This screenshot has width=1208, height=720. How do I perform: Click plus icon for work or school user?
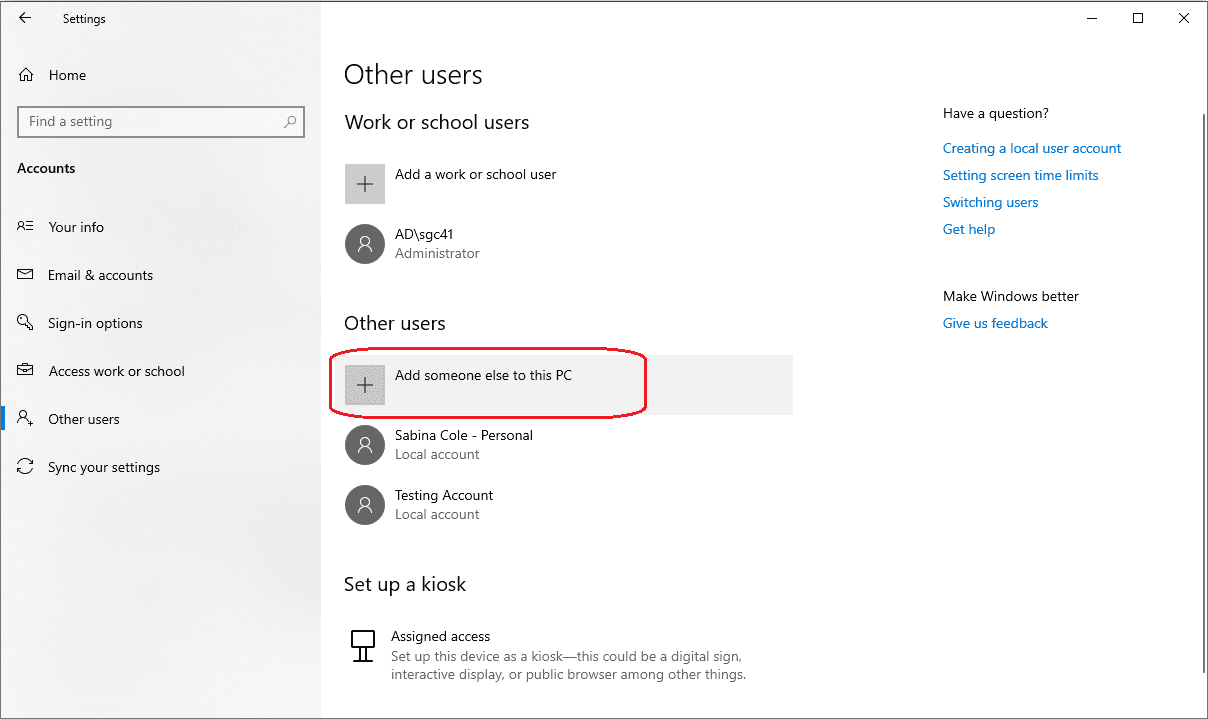point(365,185)
